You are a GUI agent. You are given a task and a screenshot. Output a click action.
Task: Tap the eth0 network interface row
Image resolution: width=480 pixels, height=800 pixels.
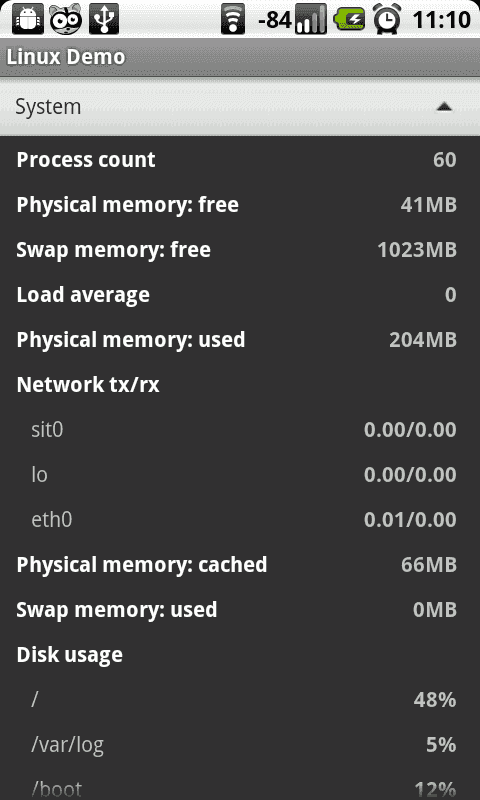(240, 519)
